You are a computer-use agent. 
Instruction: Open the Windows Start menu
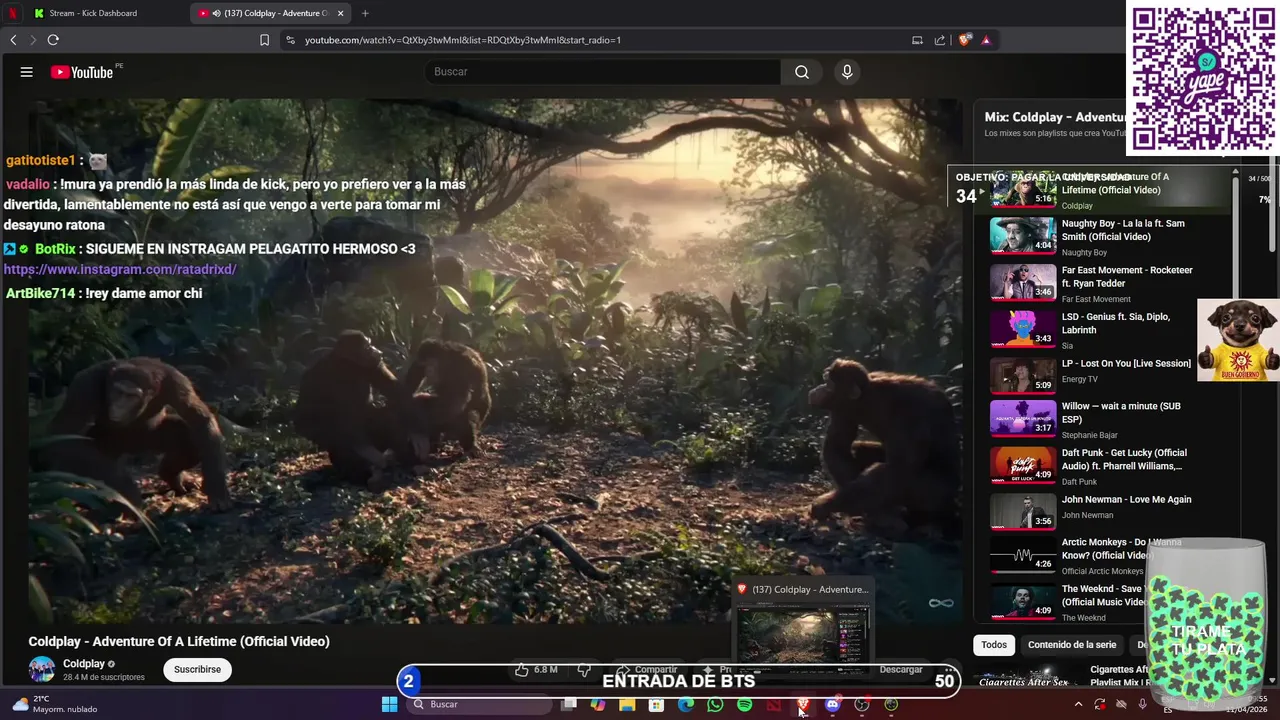coord(389,704)
